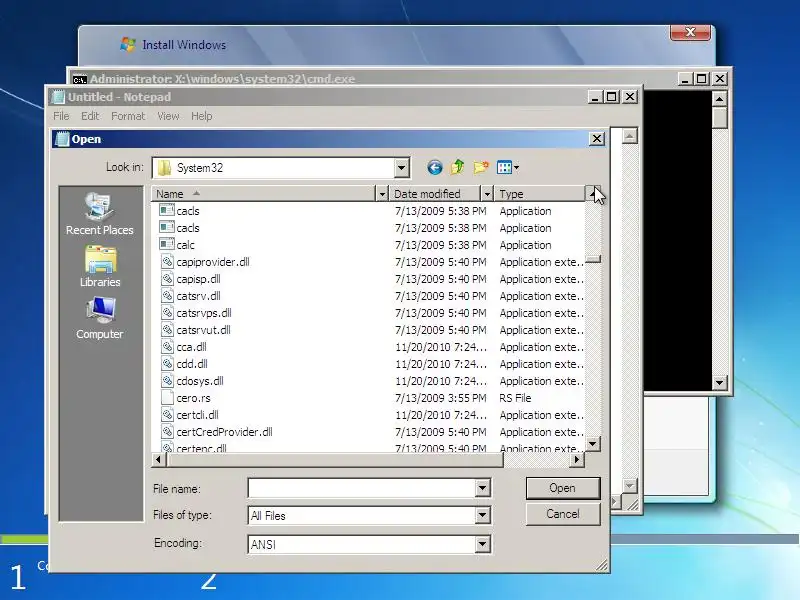This screenshot has height=600, width=800.
Task: Click the file list vertical scrollbar thumb
Action: pos(593,259)
